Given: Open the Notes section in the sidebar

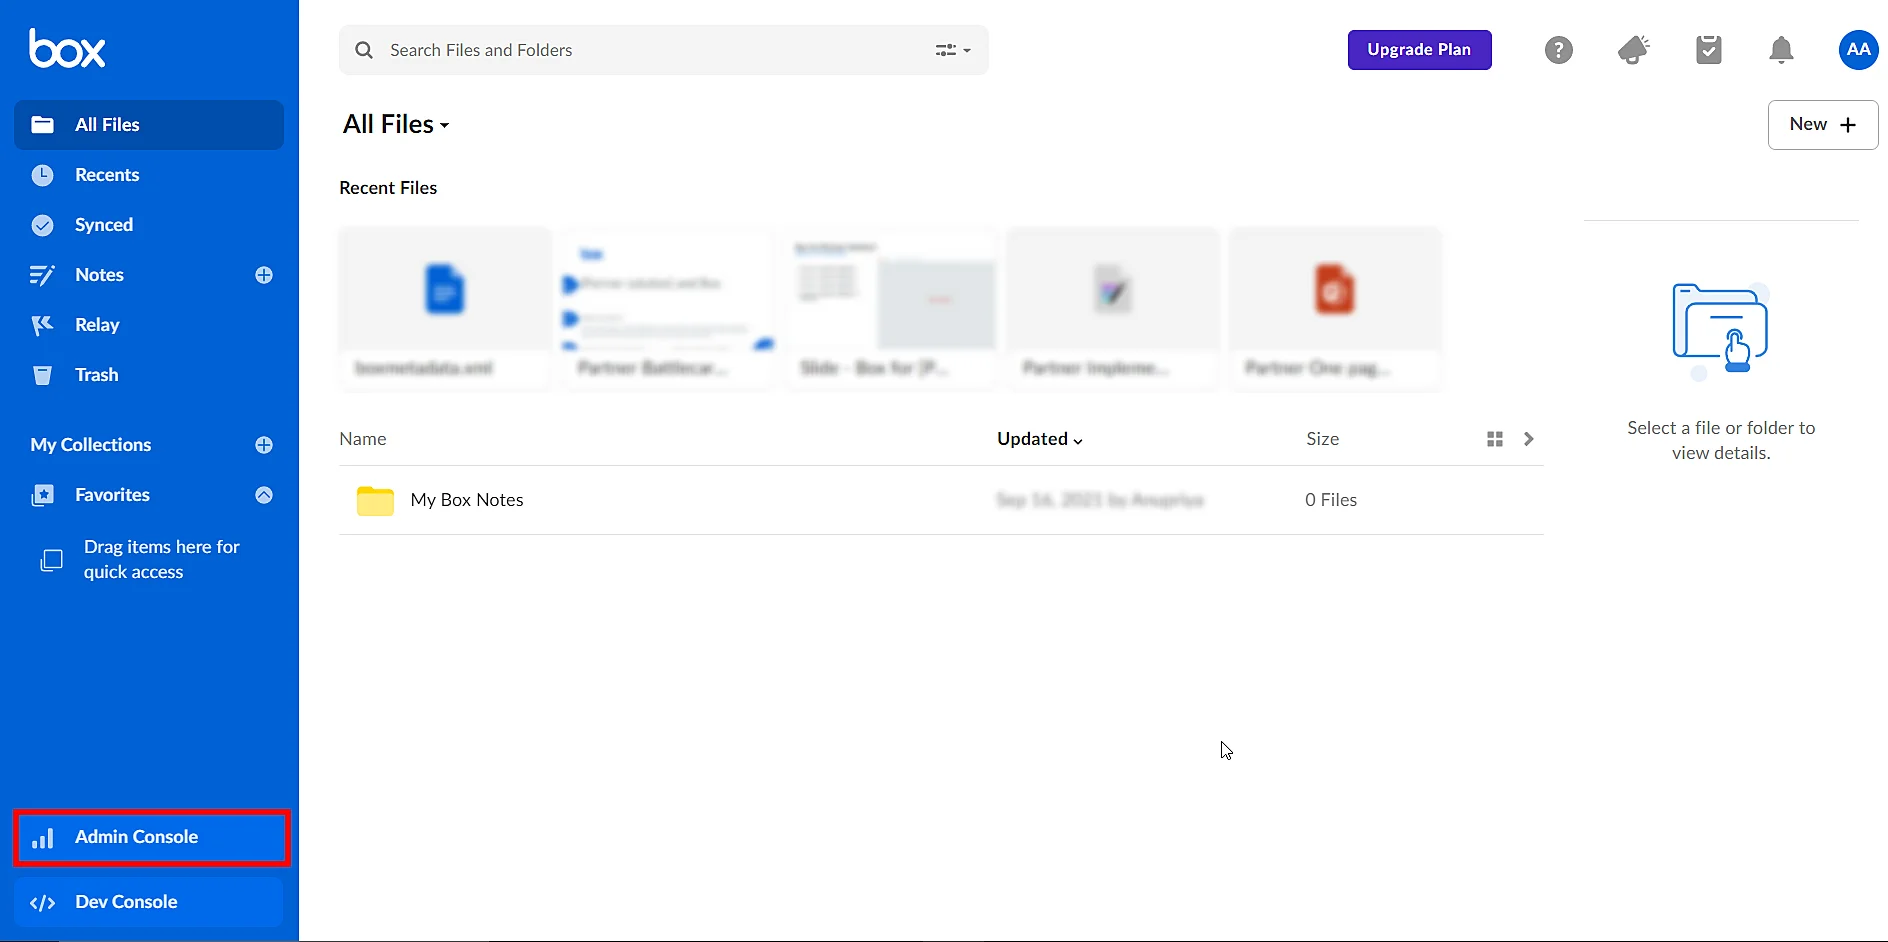Looking at the screenshot, I should [99, 274].
